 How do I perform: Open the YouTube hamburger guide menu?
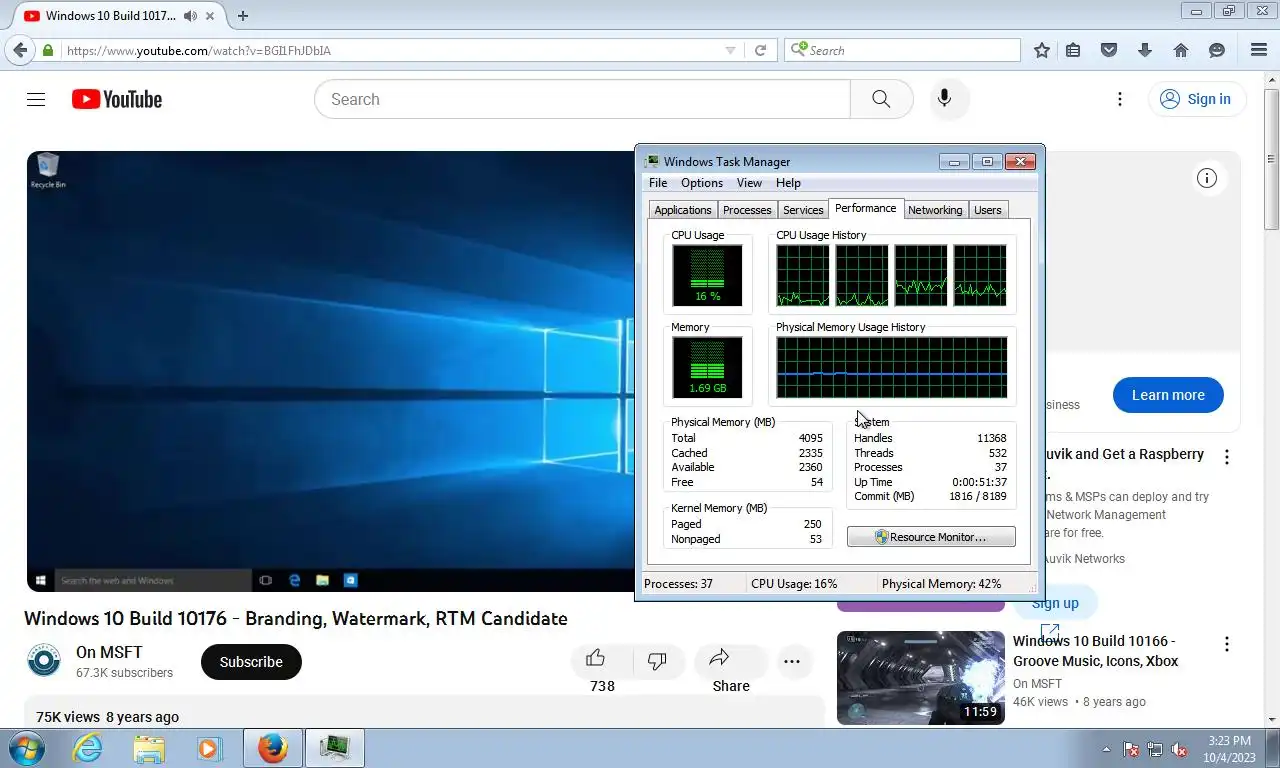click(x=36, y=99)
